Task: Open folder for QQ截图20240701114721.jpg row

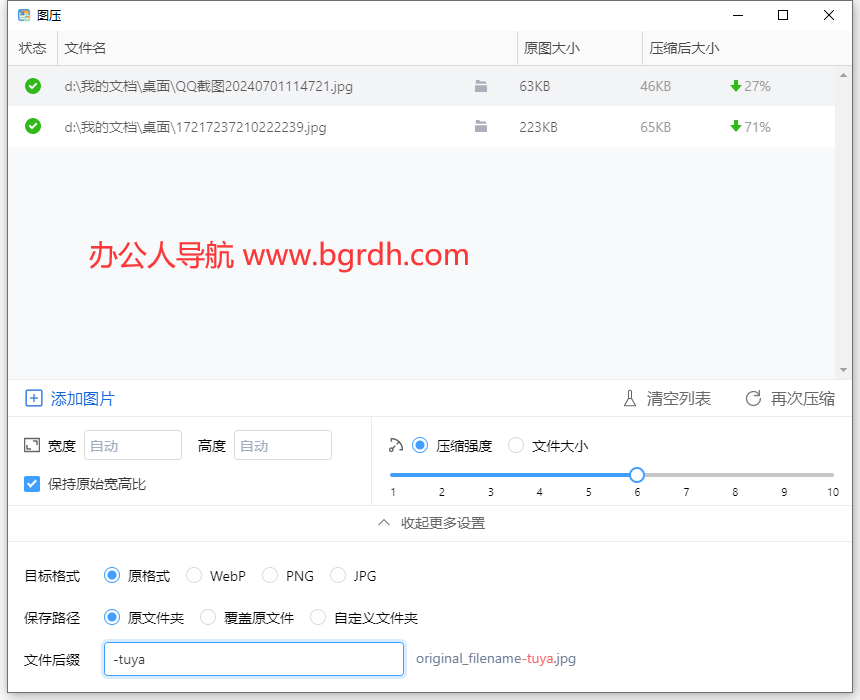Action: click(x=481, y=86)
